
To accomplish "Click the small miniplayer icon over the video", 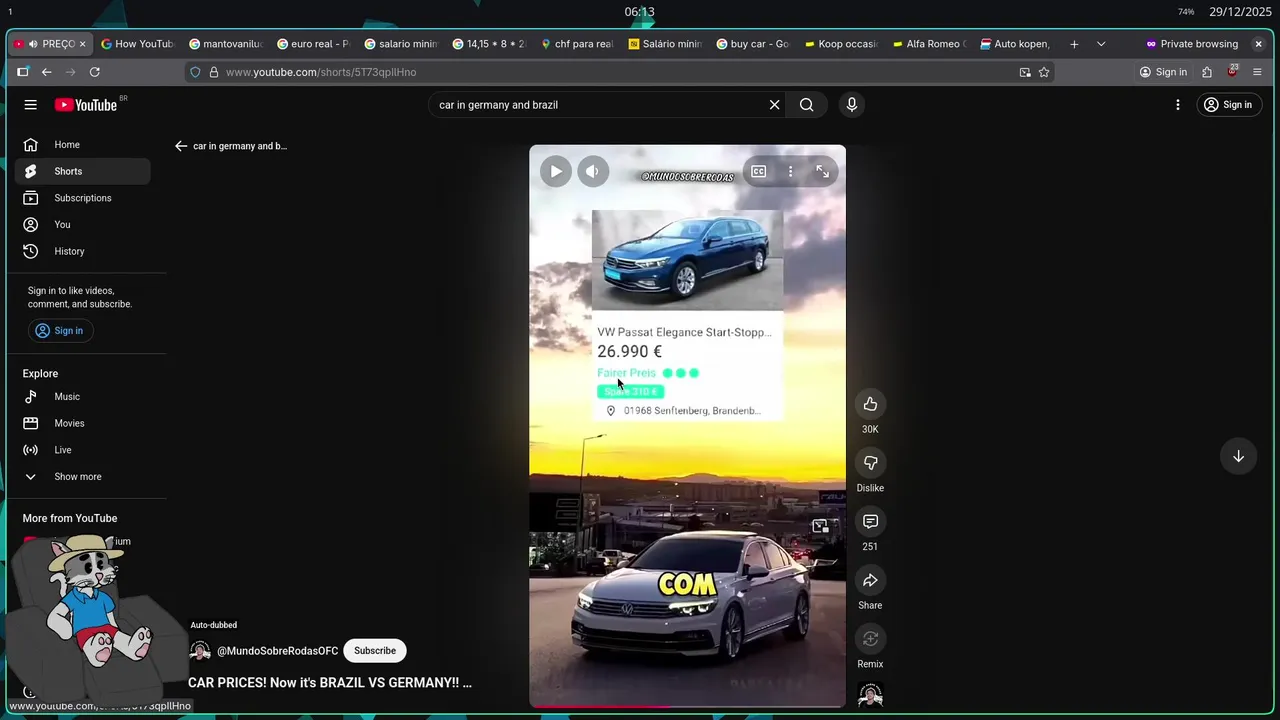I will 820,526.
